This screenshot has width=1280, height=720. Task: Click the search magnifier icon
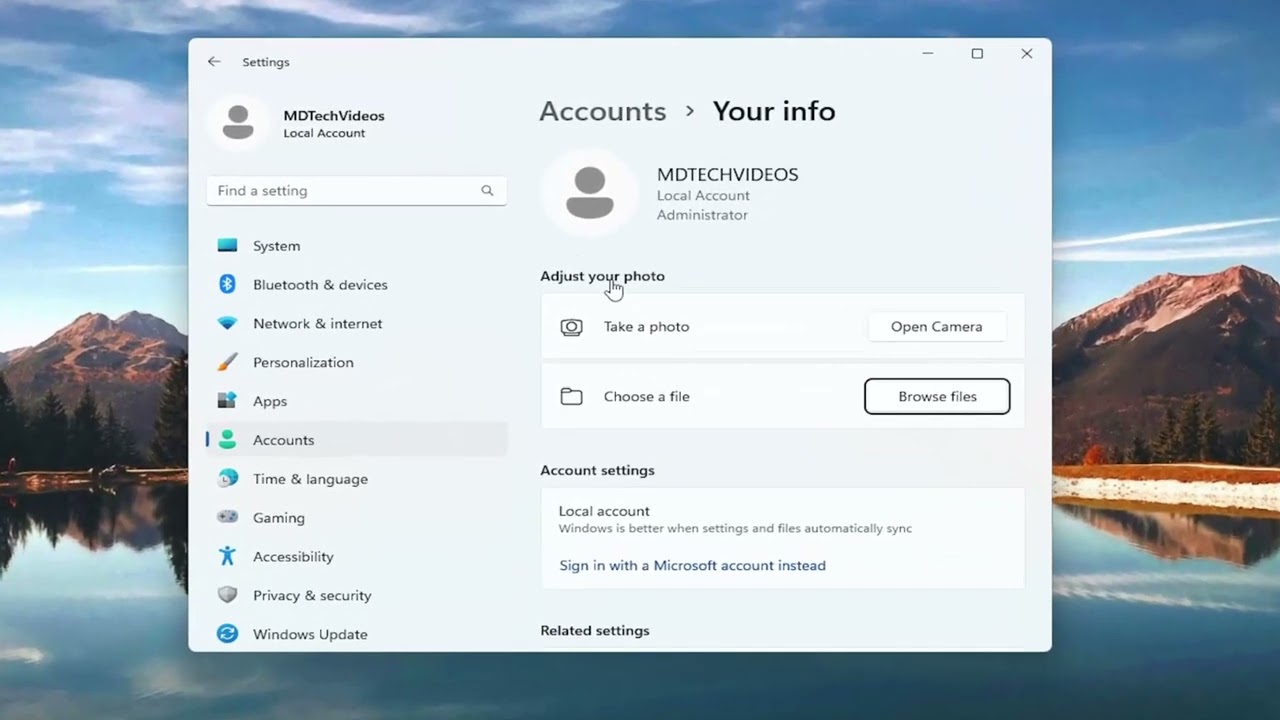coord(487,190)
